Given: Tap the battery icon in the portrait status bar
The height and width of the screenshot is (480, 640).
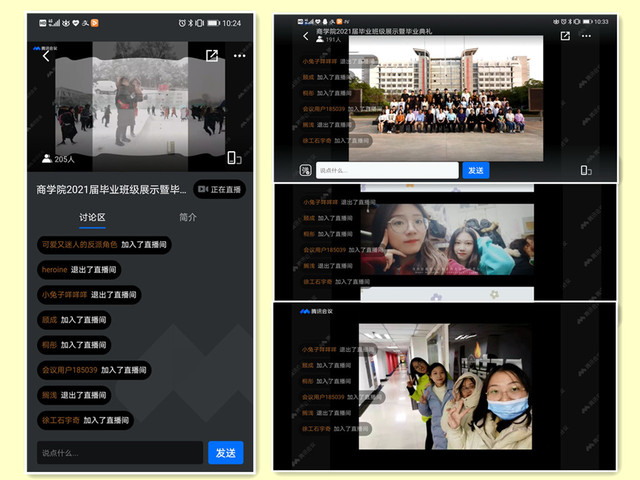Looking at the screenshot, I should pos(213,23).
